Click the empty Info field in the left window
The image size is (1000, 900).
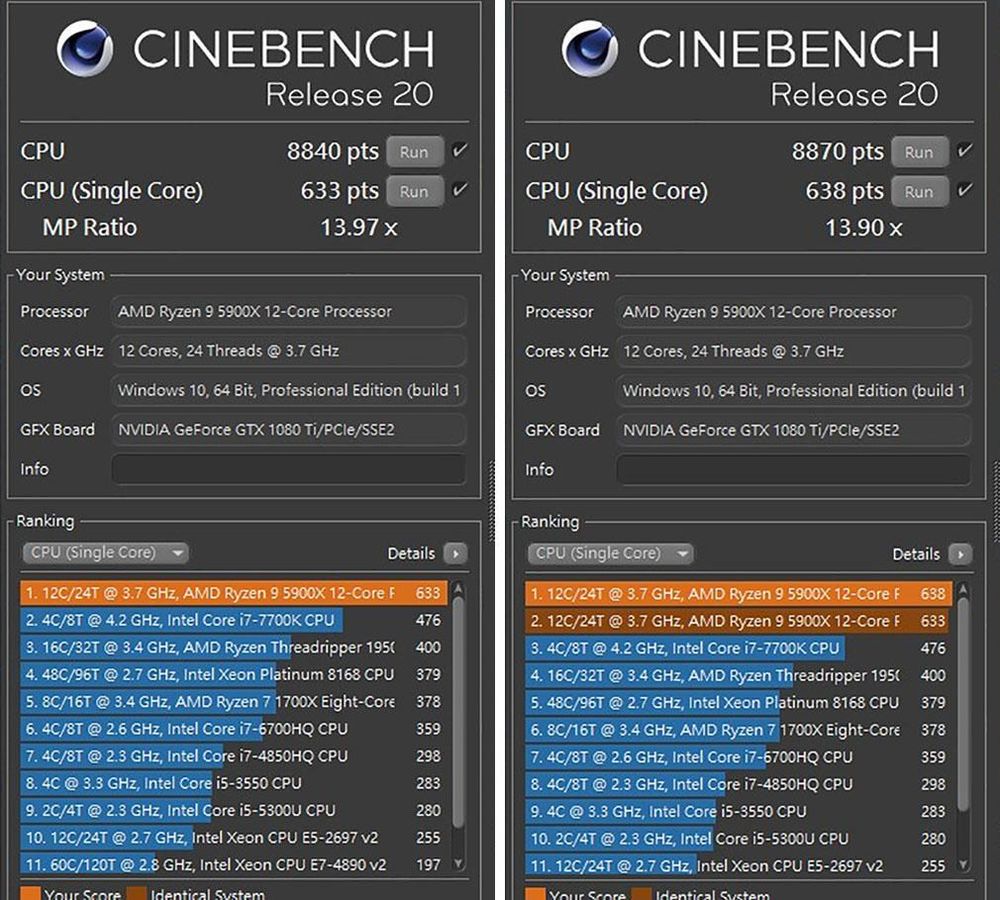tap(288, 469)
